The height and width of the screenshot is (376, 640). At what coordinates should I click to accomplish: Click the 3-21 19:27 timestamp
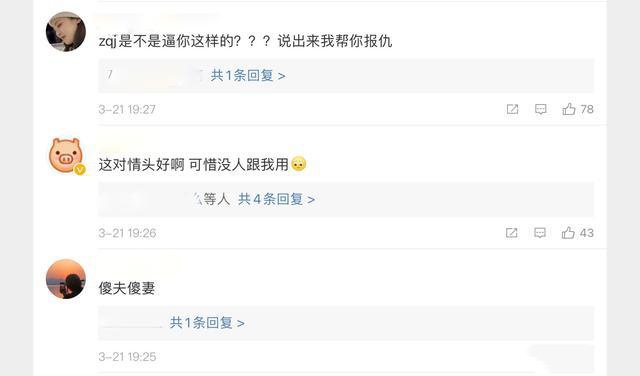click(x=127, y=109)
